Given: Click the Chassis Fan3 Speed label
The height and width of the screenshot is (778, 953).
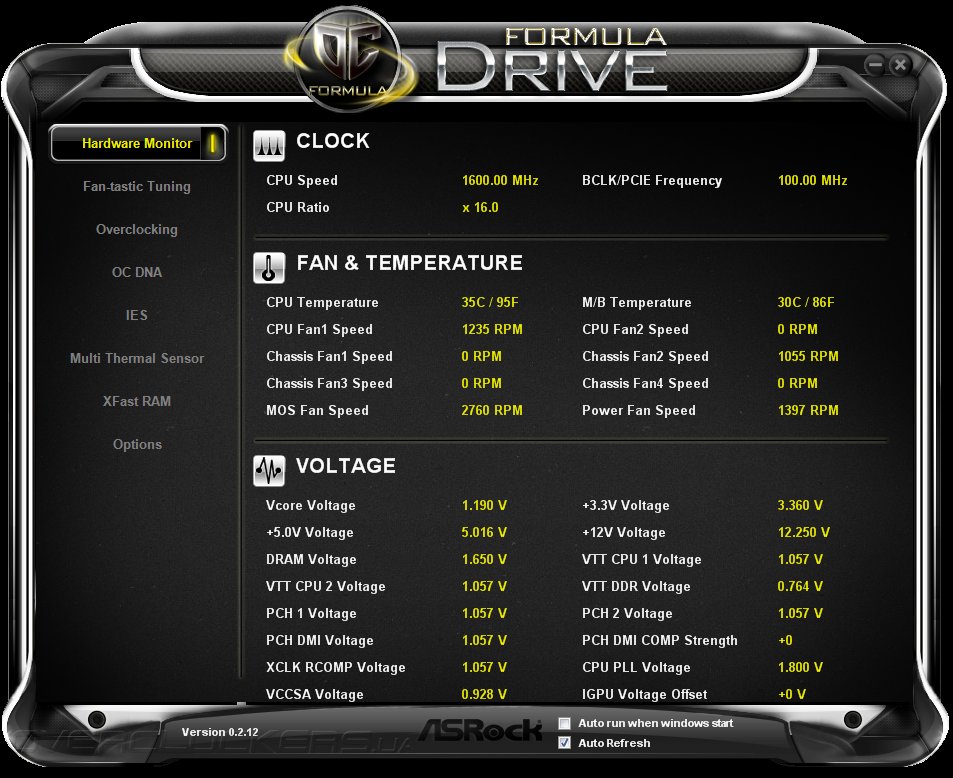Looking at the screenshot, I should tap(329, 384).
